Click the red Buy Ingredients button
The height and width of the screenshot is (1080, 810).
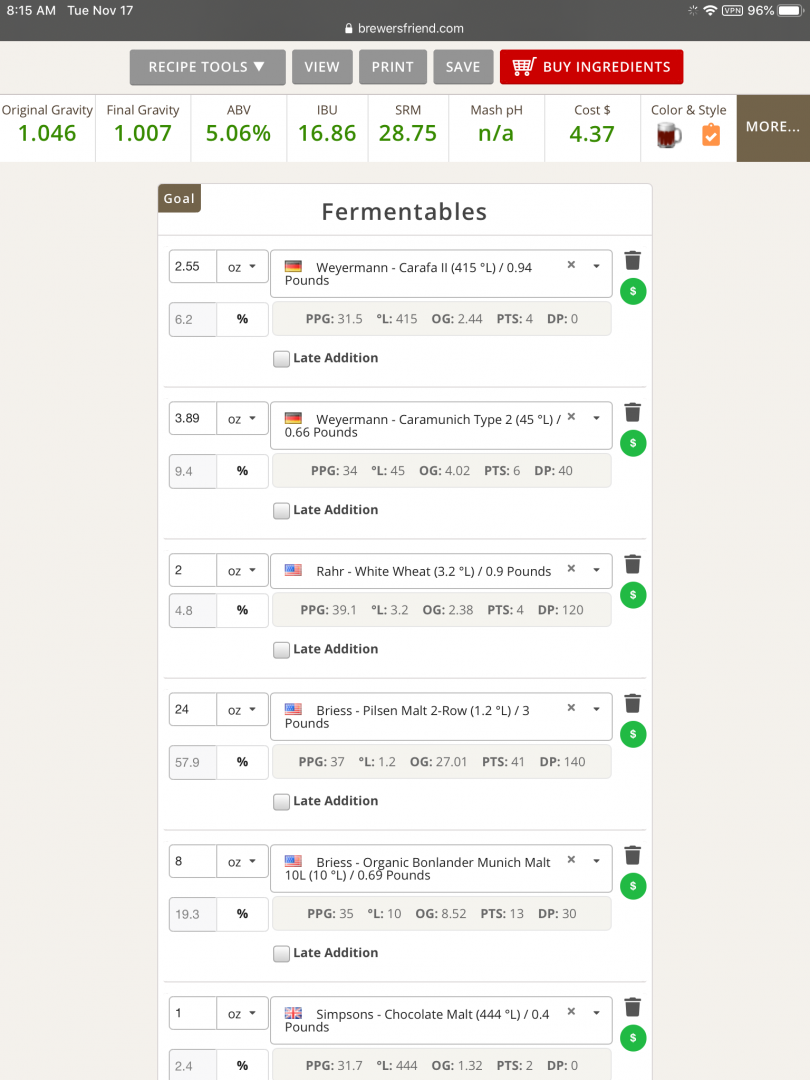coord(592,67)
